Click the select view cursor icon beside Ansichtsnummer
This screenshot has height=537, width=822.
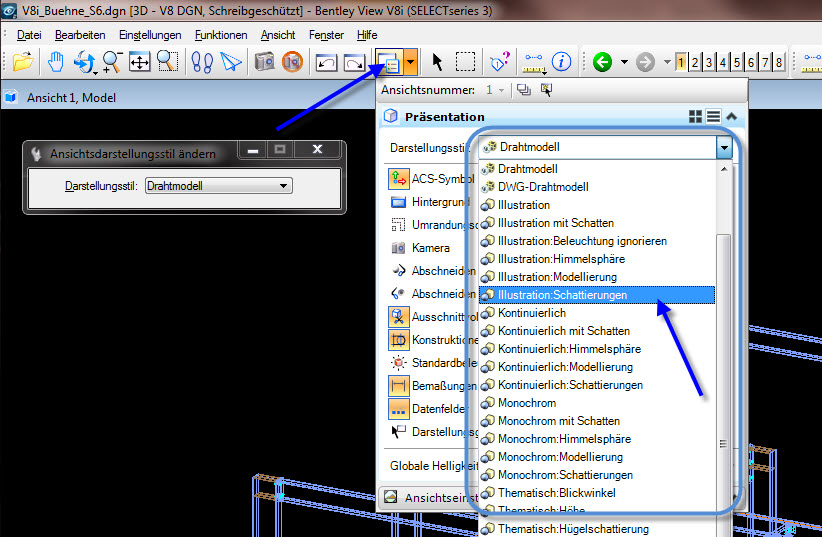tap(546, 90)
